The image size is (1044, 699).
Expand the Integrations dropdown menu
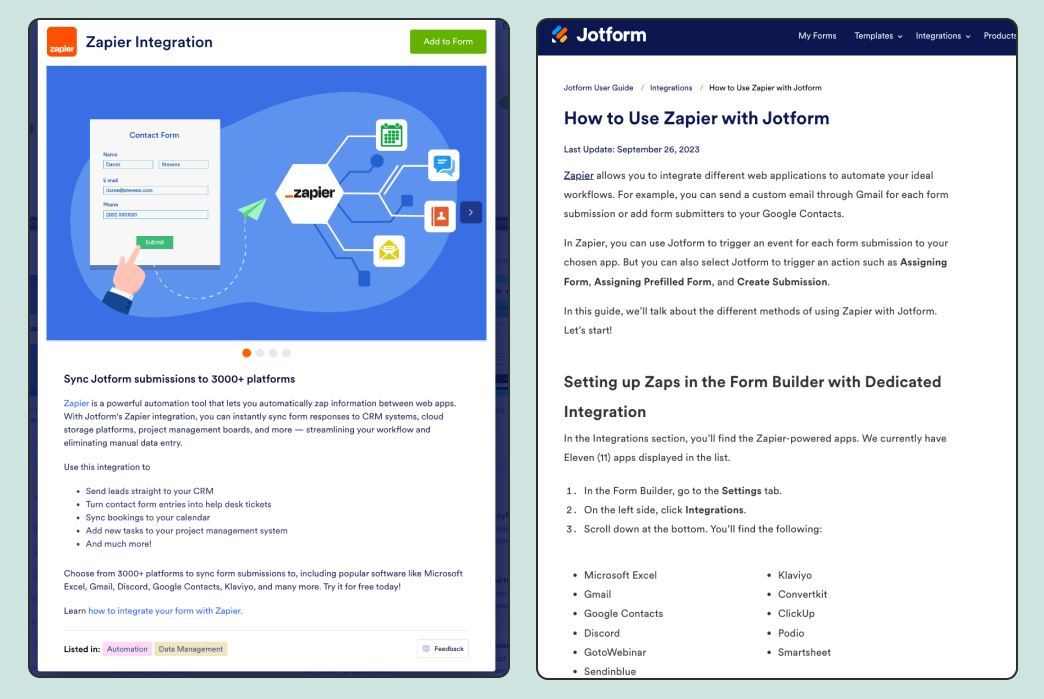(x=943, y=36)
